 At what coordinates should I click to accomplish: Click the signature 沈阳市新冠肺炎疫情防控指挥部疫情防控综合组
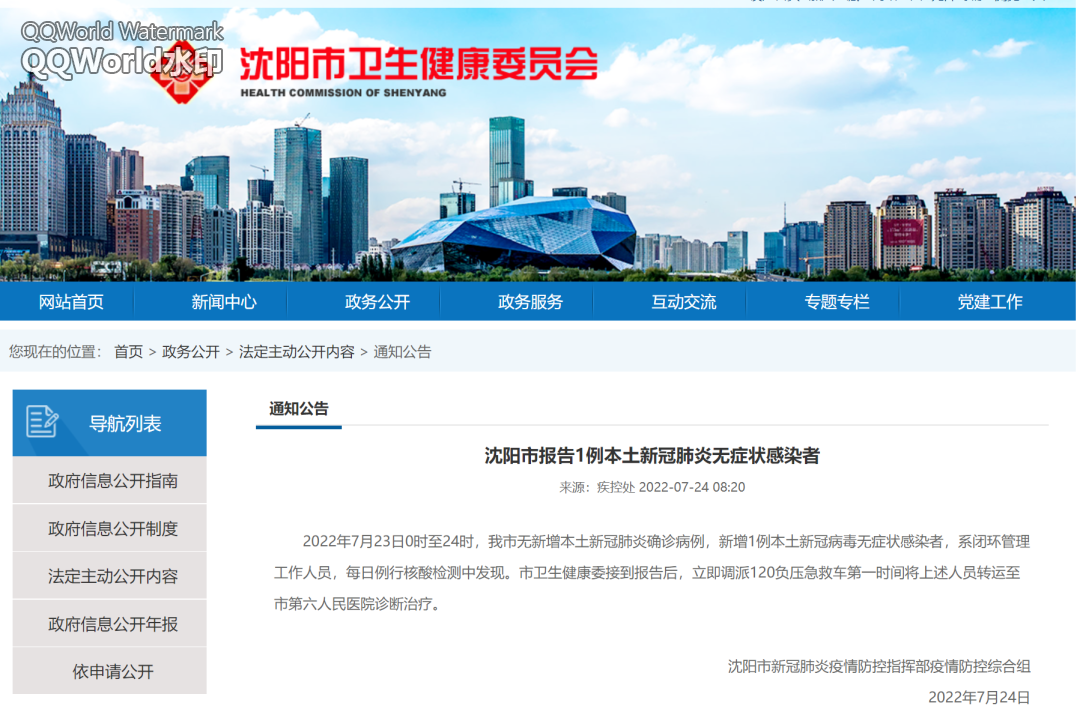pos(879,667)
